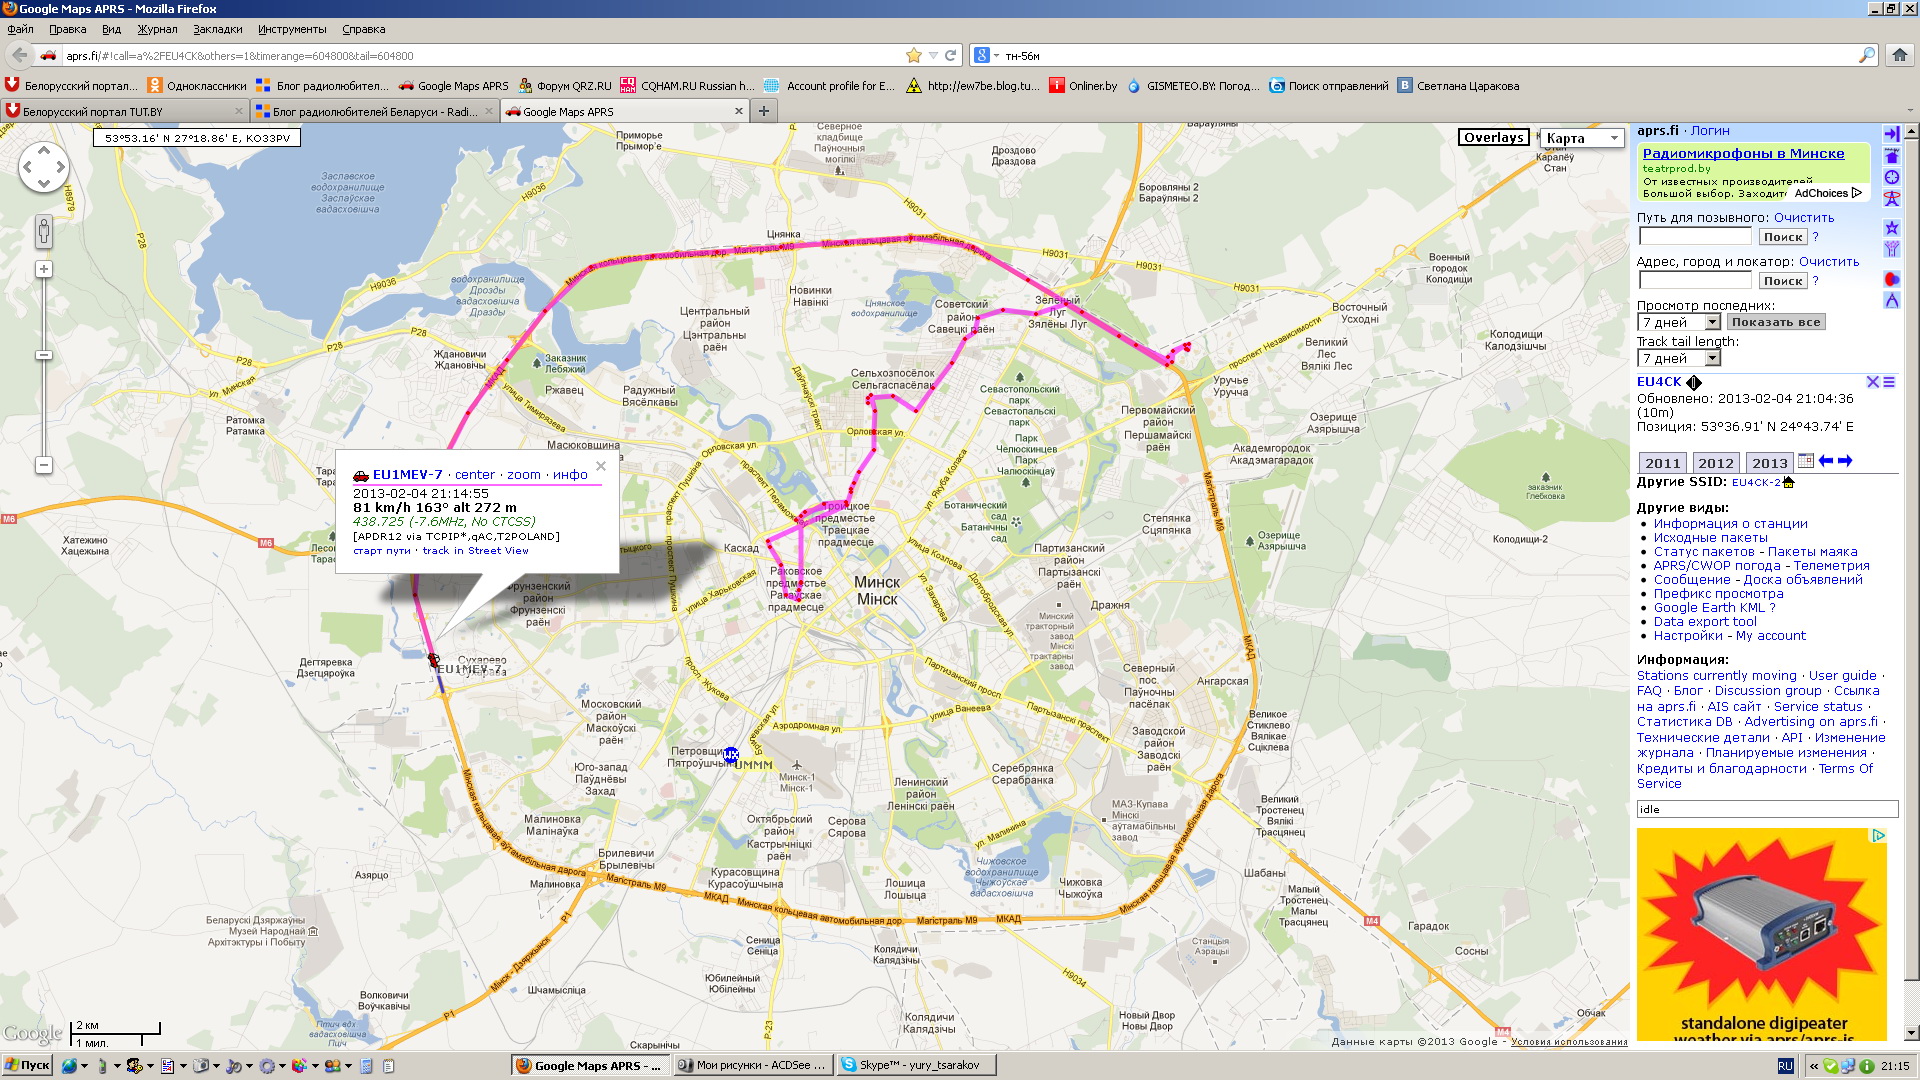Click the Показать все button
The width and height of the screenshot is (1920, 1080).
click(x=1775, y=322)
